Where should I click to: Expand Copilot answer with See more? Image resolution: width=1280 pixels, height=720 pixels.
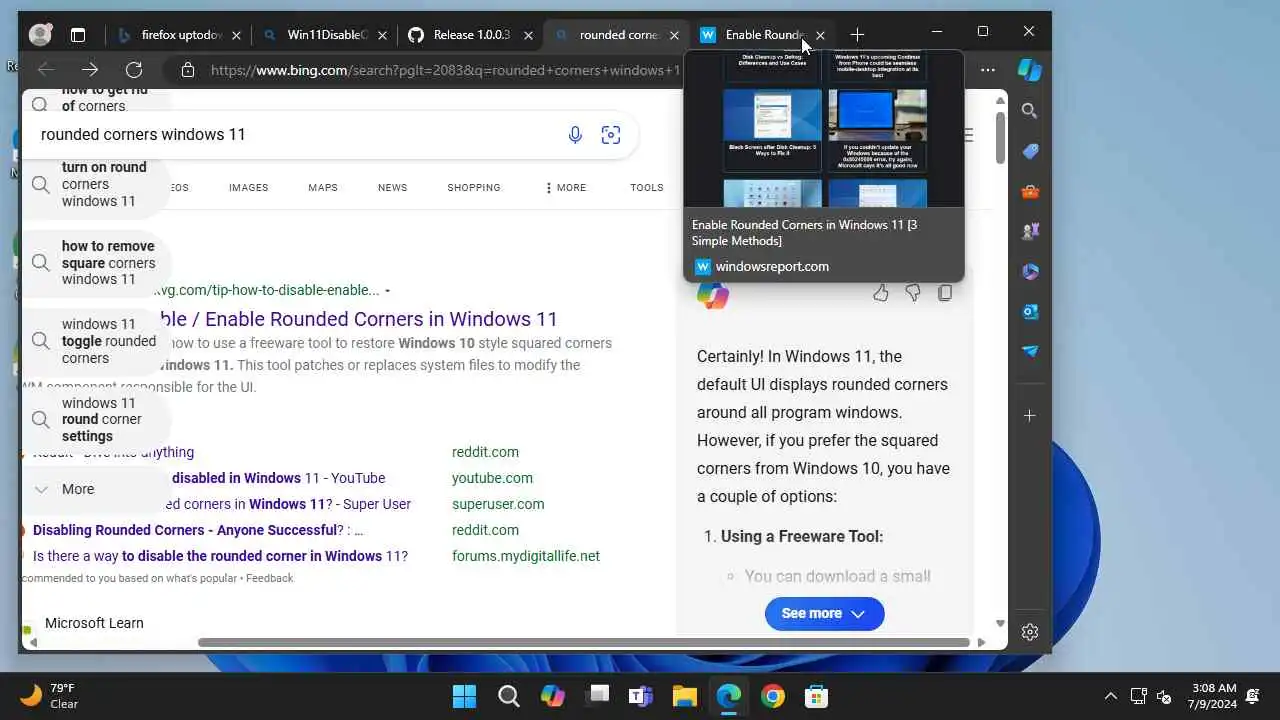pos(824,613)
